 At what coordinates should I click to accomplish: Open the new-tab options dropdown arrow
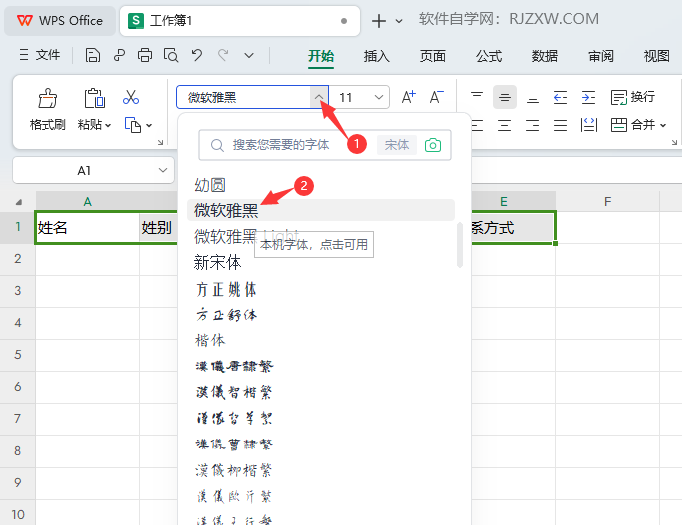coord(399,21)
